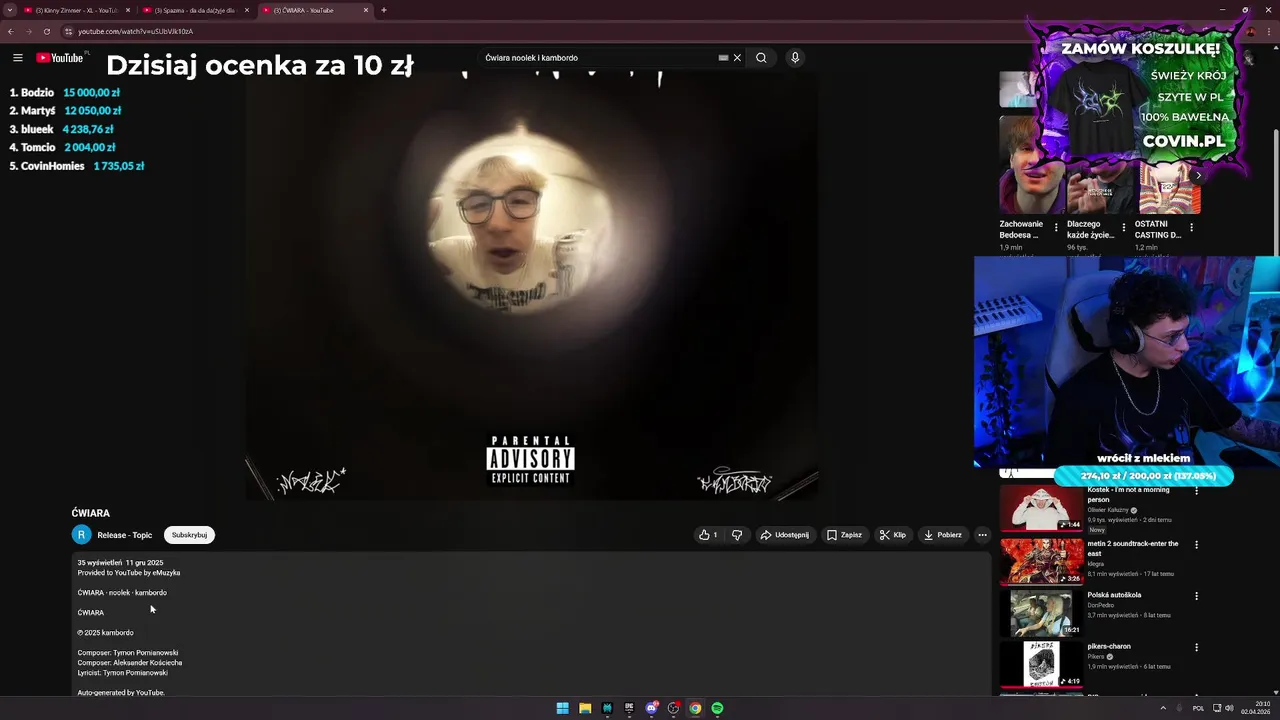Image resolution: width=1280 pixels, height=720 pixels.
Task: Dislike the ĆWIARA video
Action: click(x=737, y=535)
